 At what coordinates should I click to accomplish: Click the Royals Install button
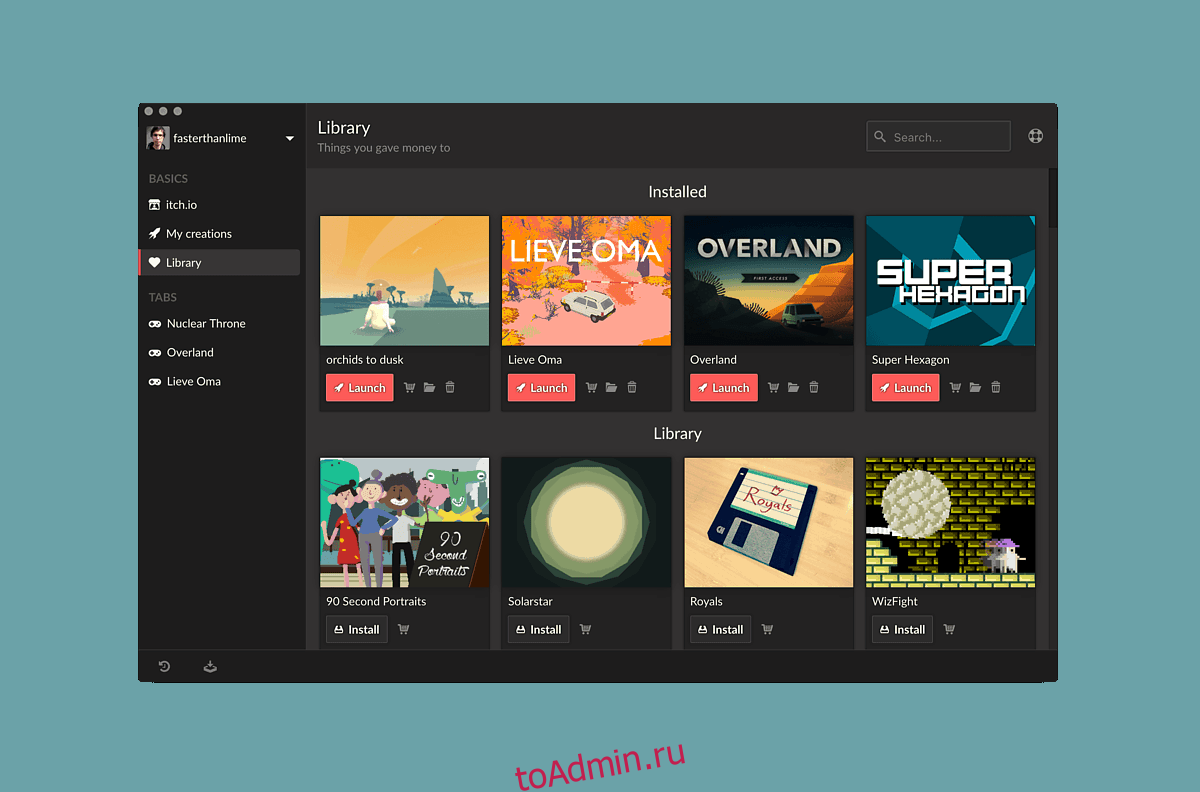(x=720, y=630)
